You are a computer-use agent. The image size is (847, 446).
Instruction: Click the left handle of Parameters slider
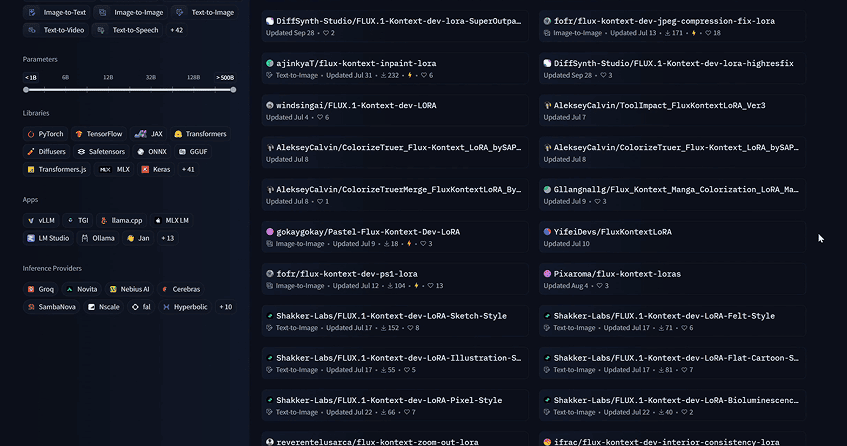(26, 90)
